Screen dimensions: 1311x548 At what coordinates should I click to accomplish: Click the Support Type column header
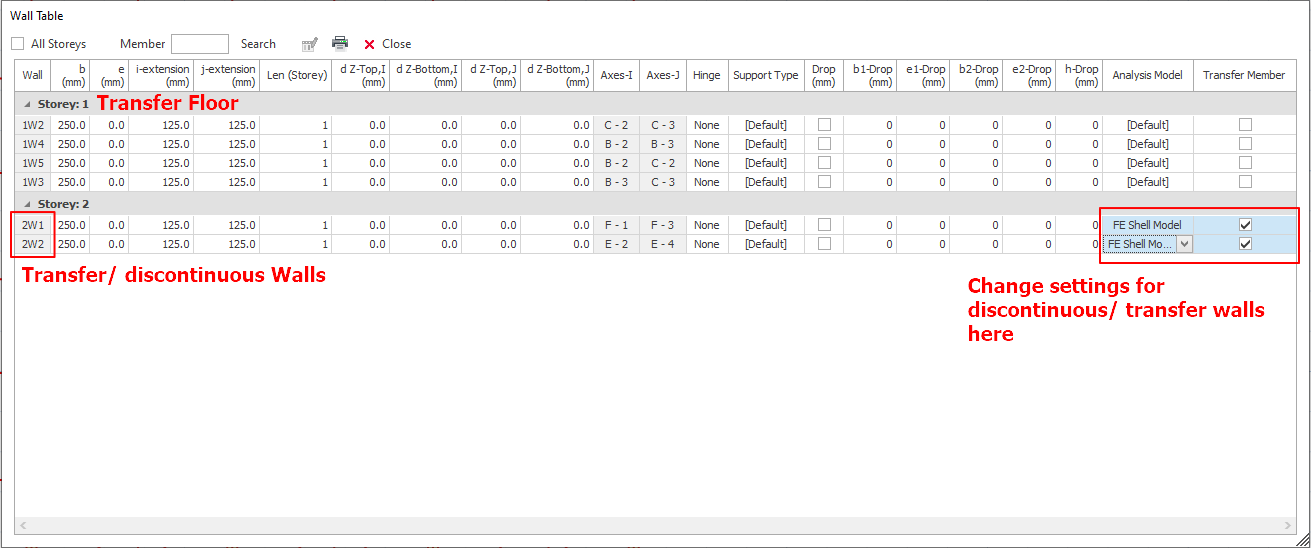pyautogui.click(x=765, y=75)
